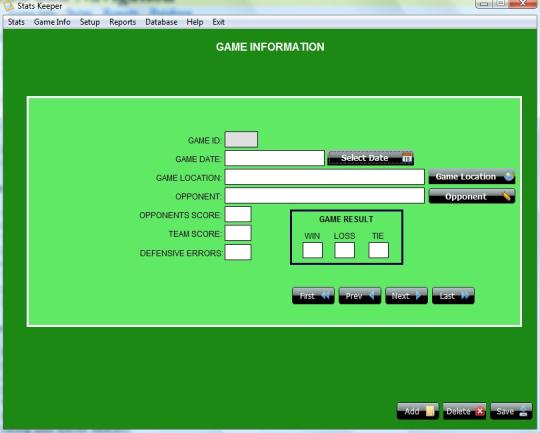Open the Reports menu

[123, 22]
